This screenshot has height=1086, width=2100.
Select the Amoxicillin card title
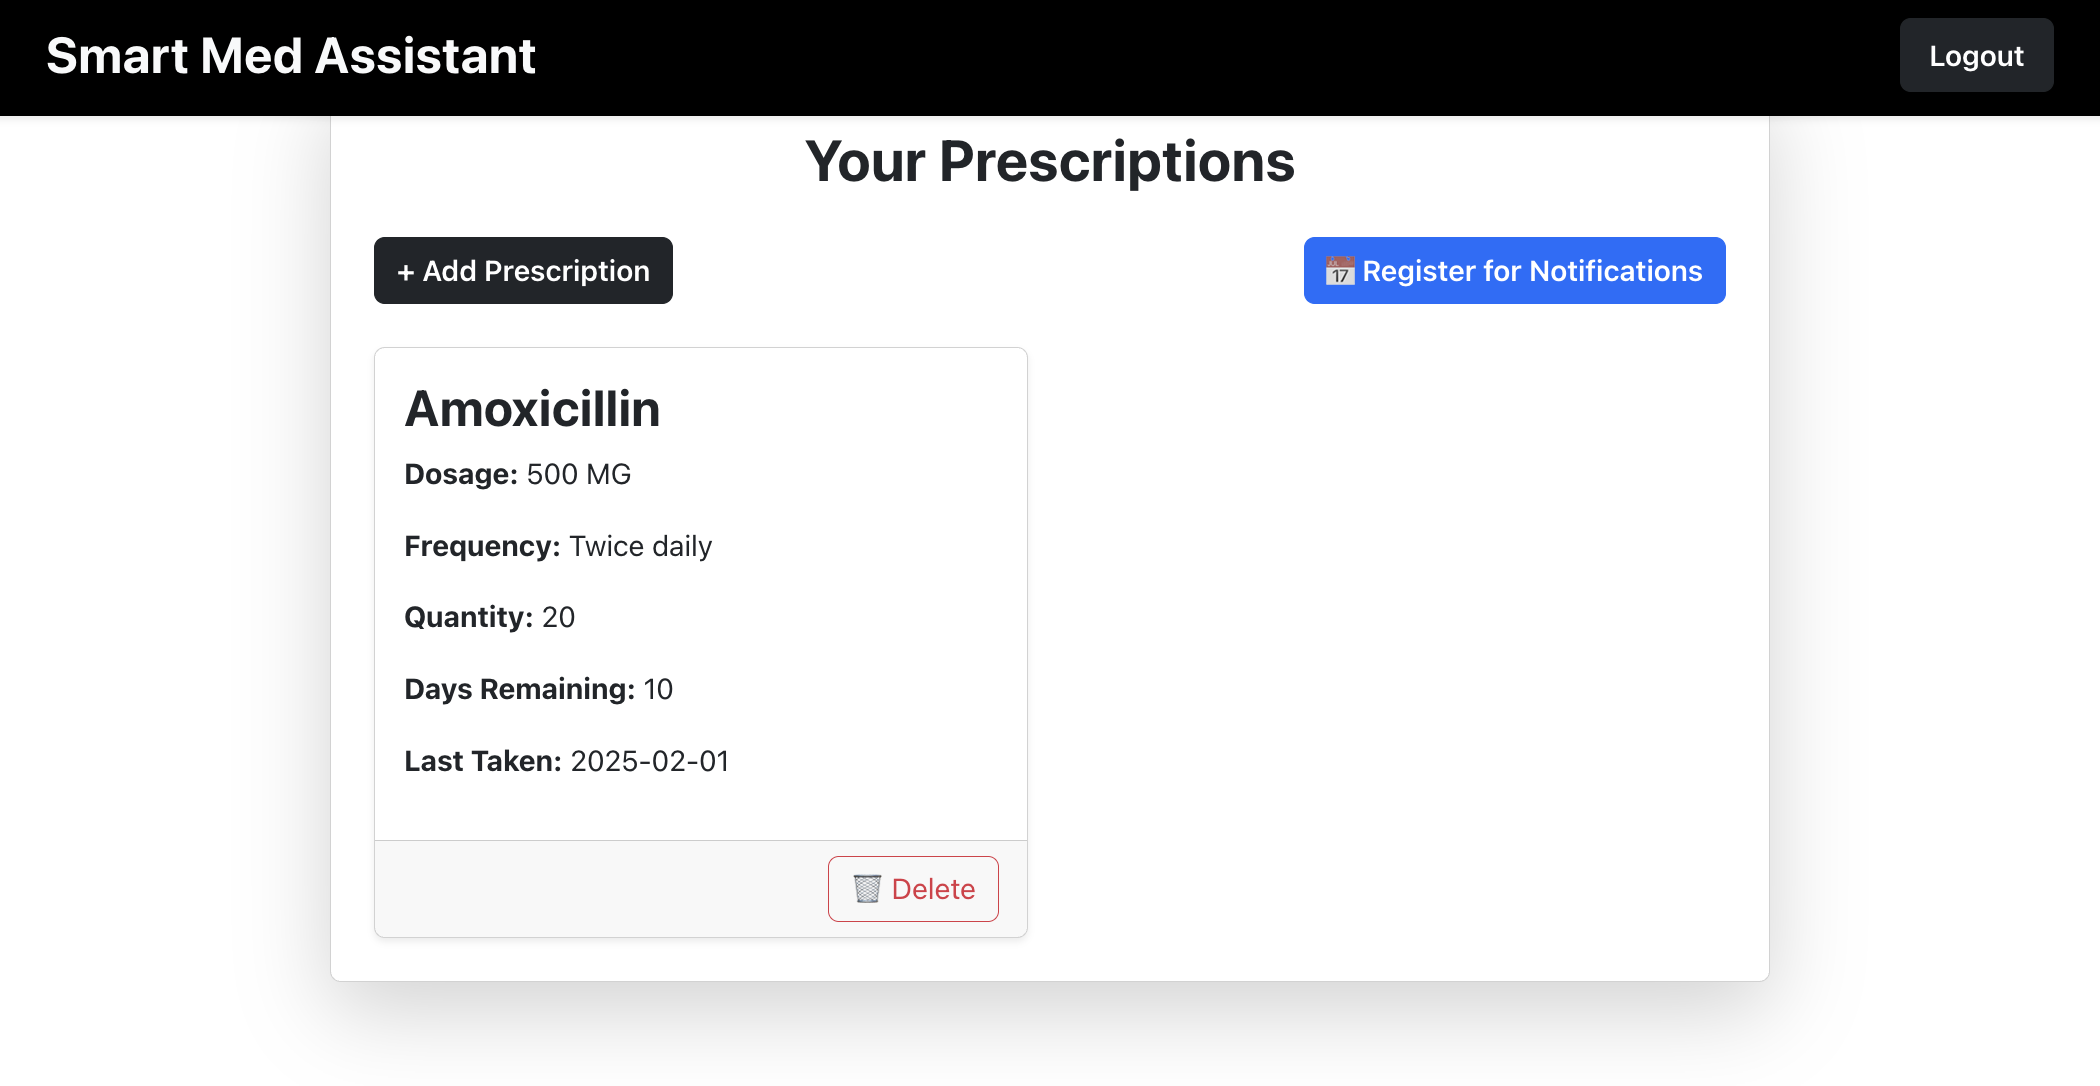pyautogui.click(x=532, y=409)
